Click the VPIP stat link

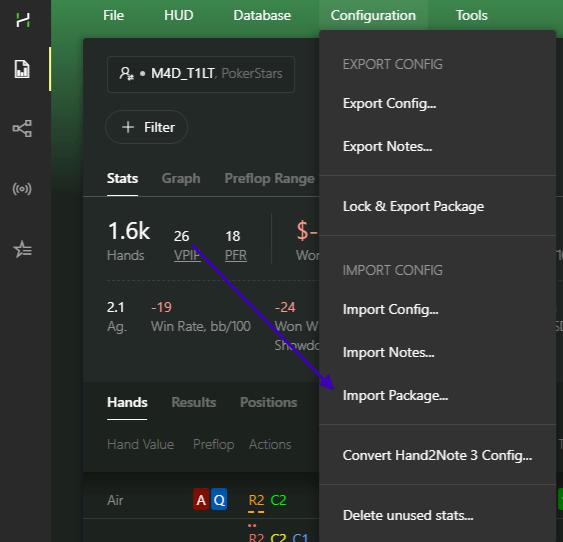(187, 255)
